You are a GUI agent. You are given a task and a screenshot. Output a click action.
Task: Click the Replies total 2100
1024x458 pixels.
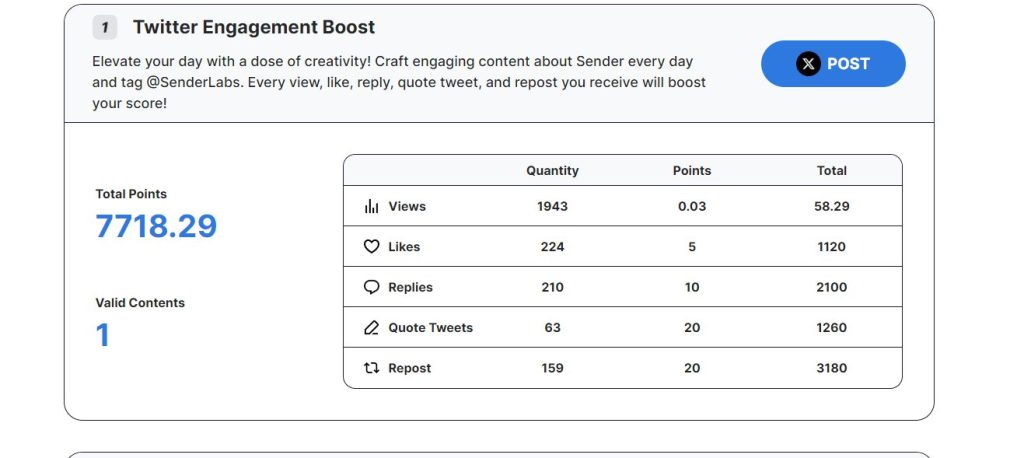tap(831, 287)
